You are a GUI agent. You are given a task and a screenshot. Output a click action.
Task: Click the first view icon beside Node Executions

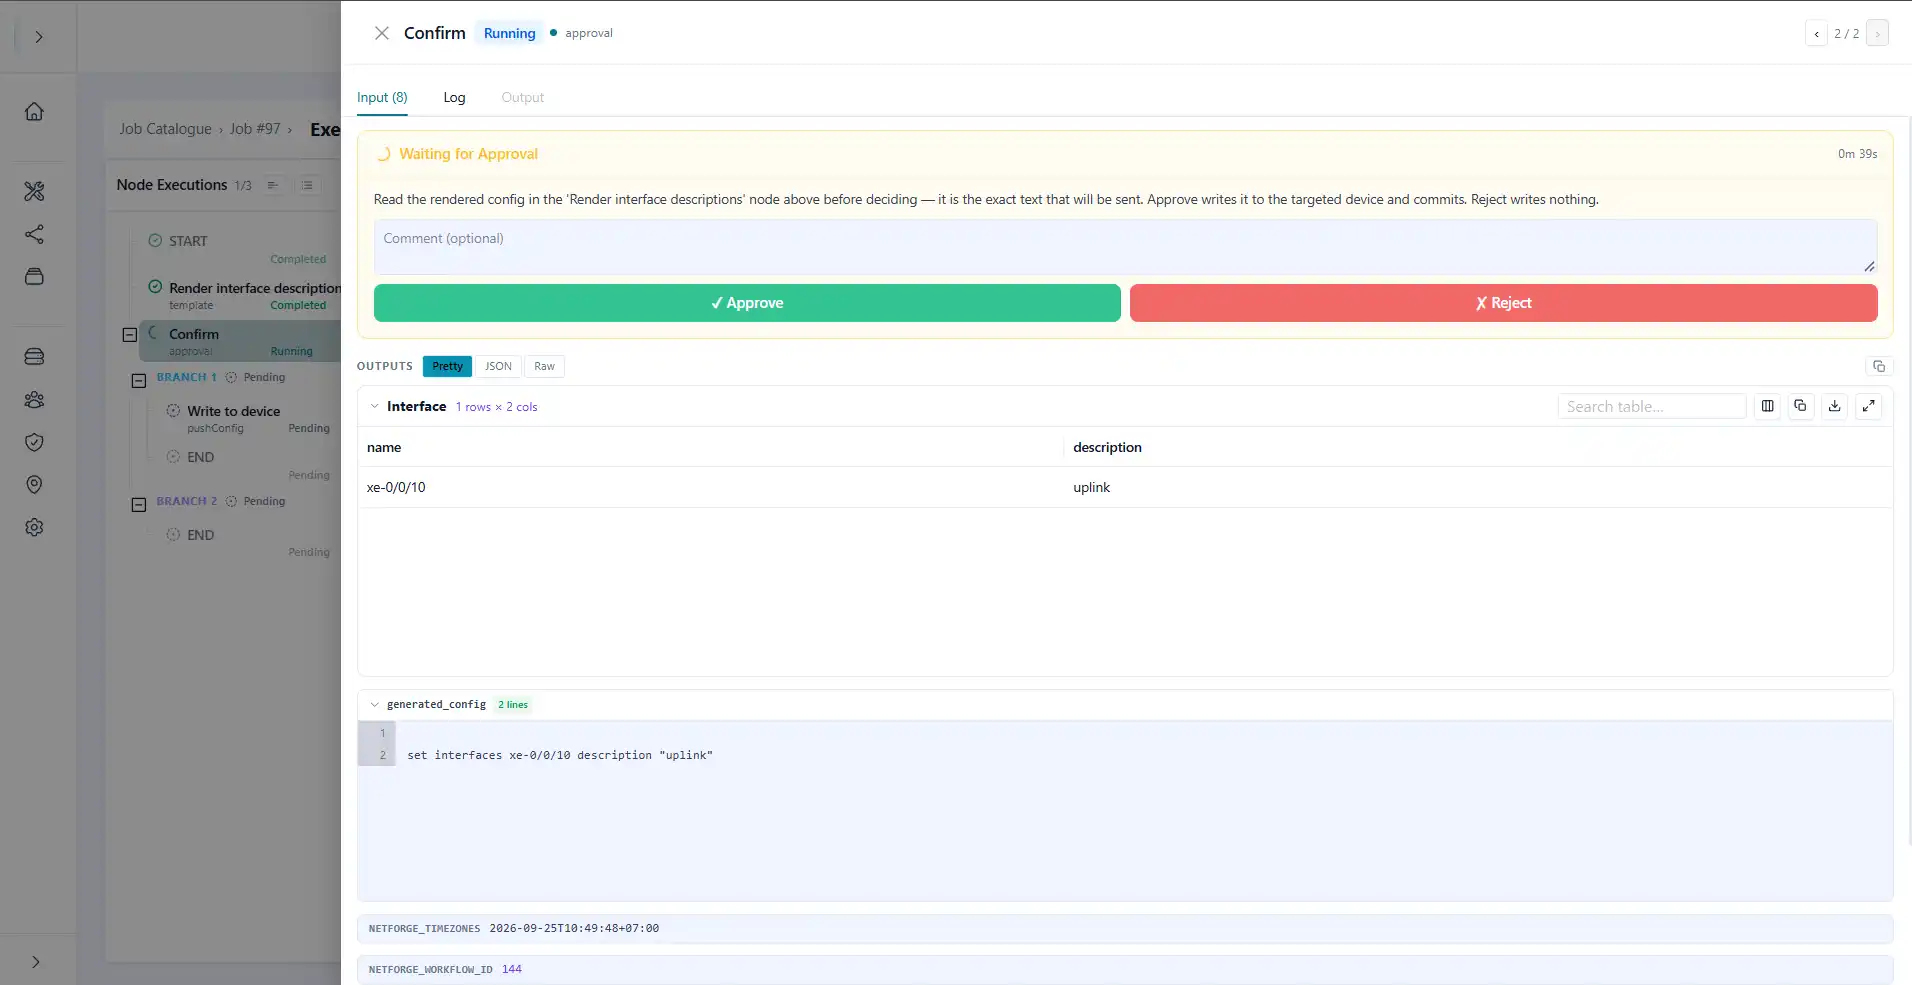point(273,185)
